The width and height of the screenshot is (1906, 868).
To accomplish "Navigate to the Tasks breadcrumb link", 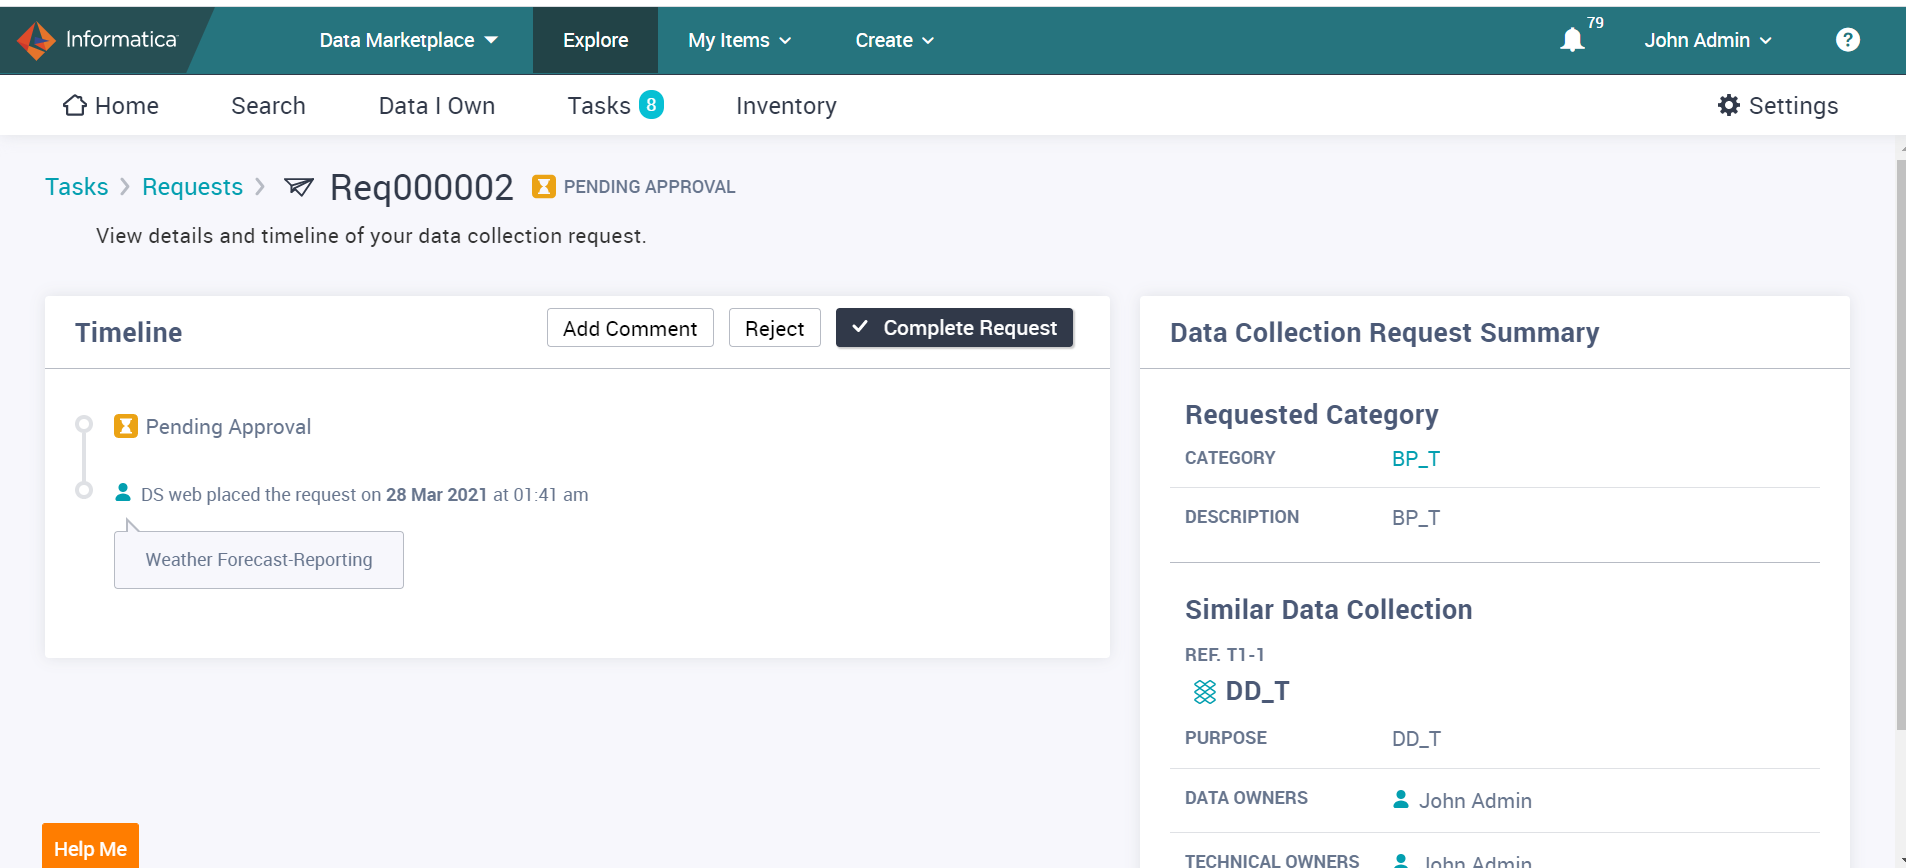I will point(77,187).
